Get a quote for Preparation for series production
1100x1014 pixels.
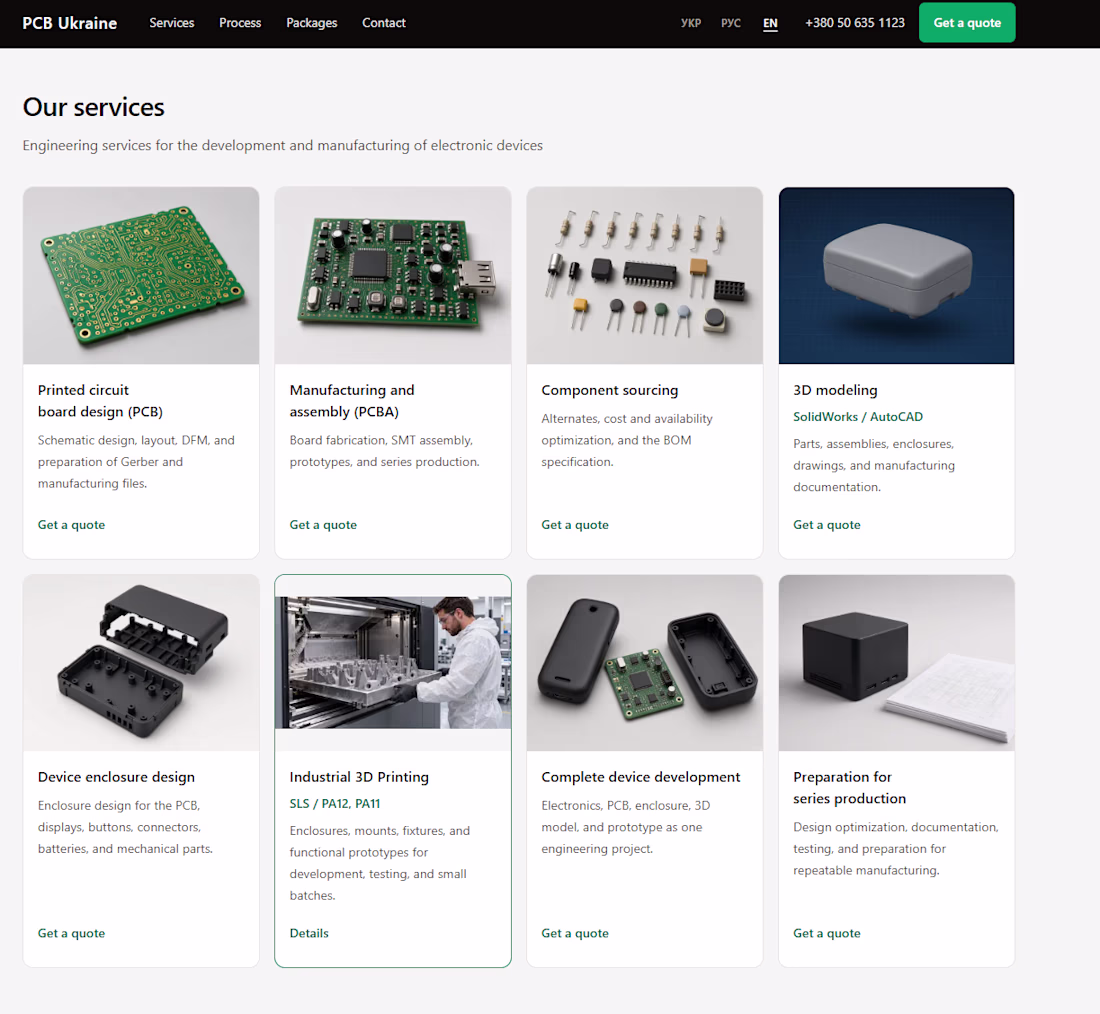click(827, 933)
